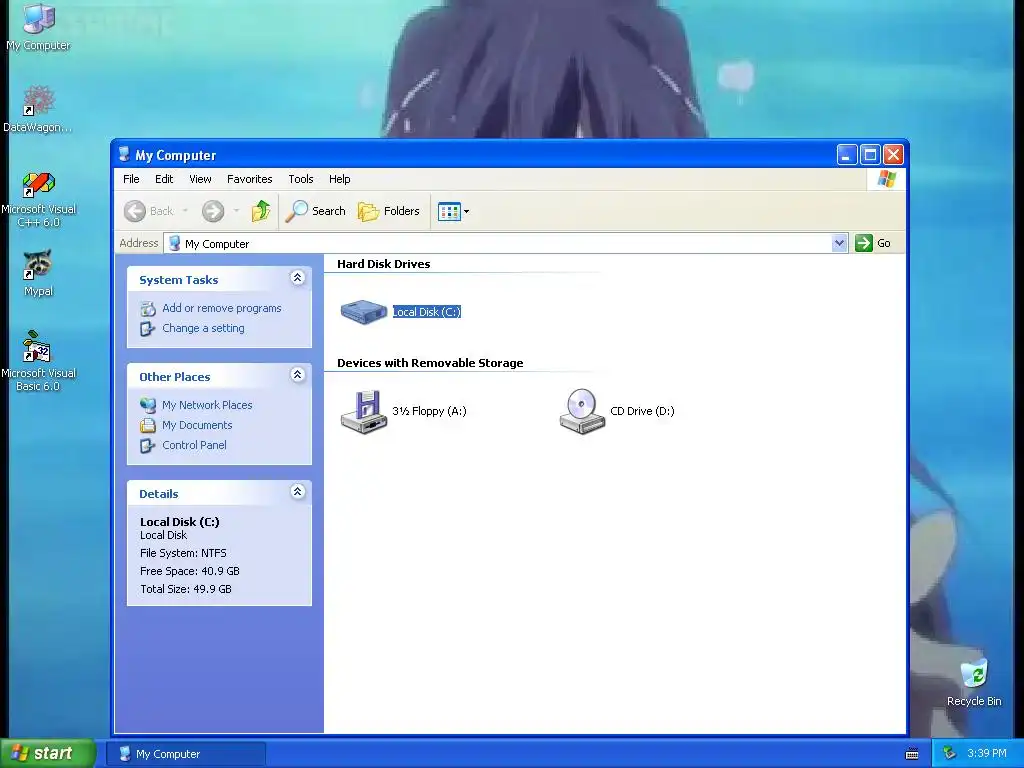Click the Go button
1024x768 pixels.
tap(873, 243)
